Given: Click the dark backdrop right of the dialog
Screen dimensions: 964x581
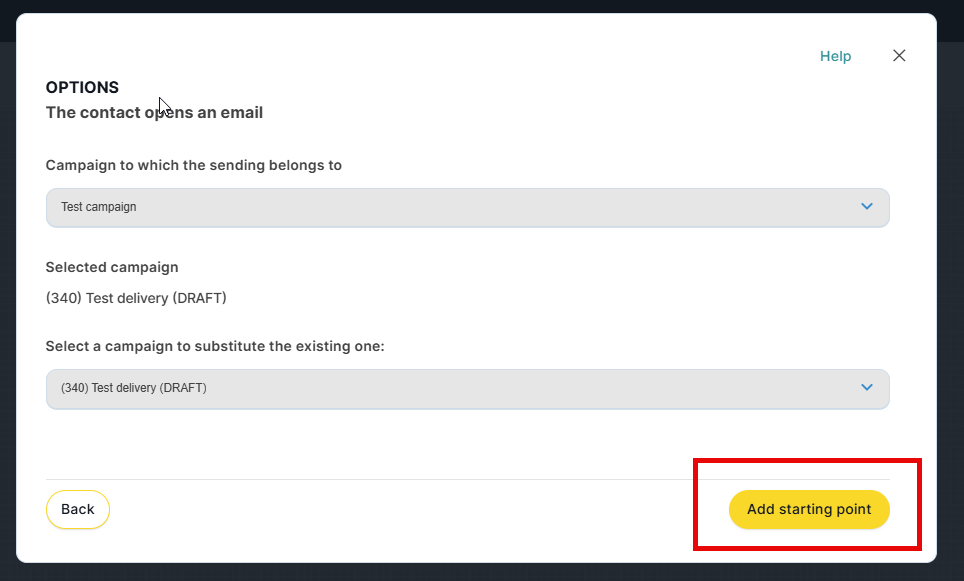Looking at the screenshot, I should (950, 300).
